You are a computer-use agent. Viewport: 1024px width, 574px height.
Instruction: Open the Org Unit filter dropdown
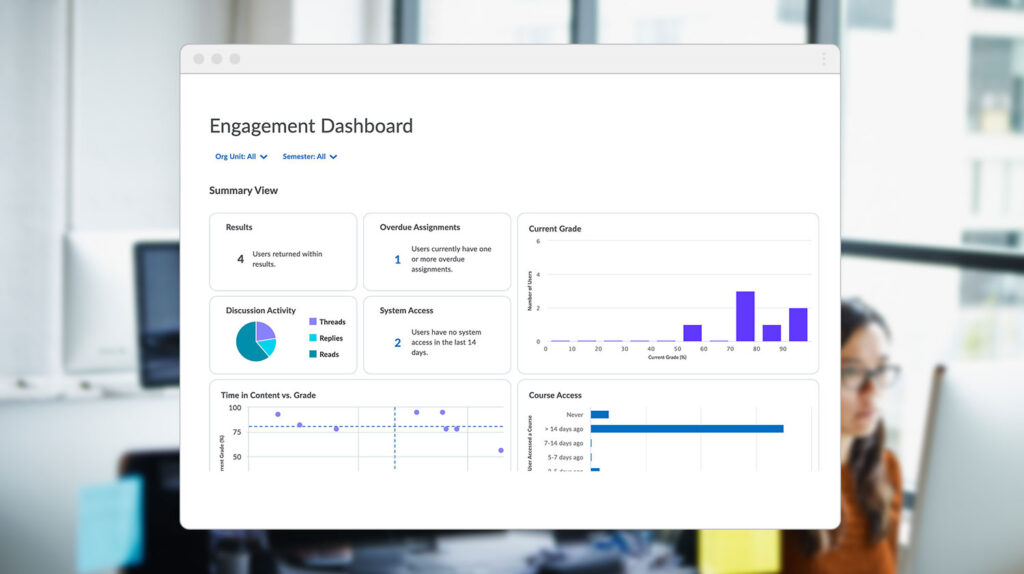pyautogui.click(x=241, y=157)
